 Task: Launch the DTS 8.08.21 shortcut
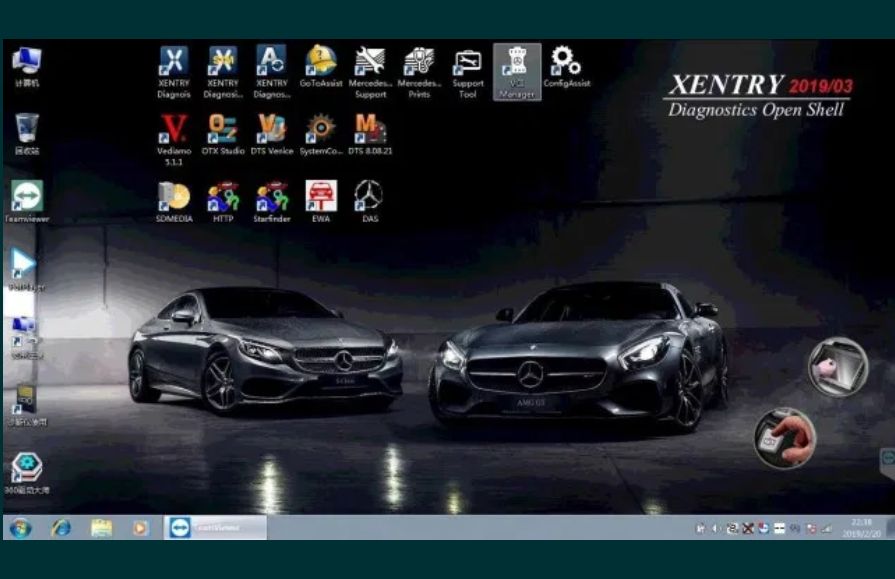(x=370, y=134)
